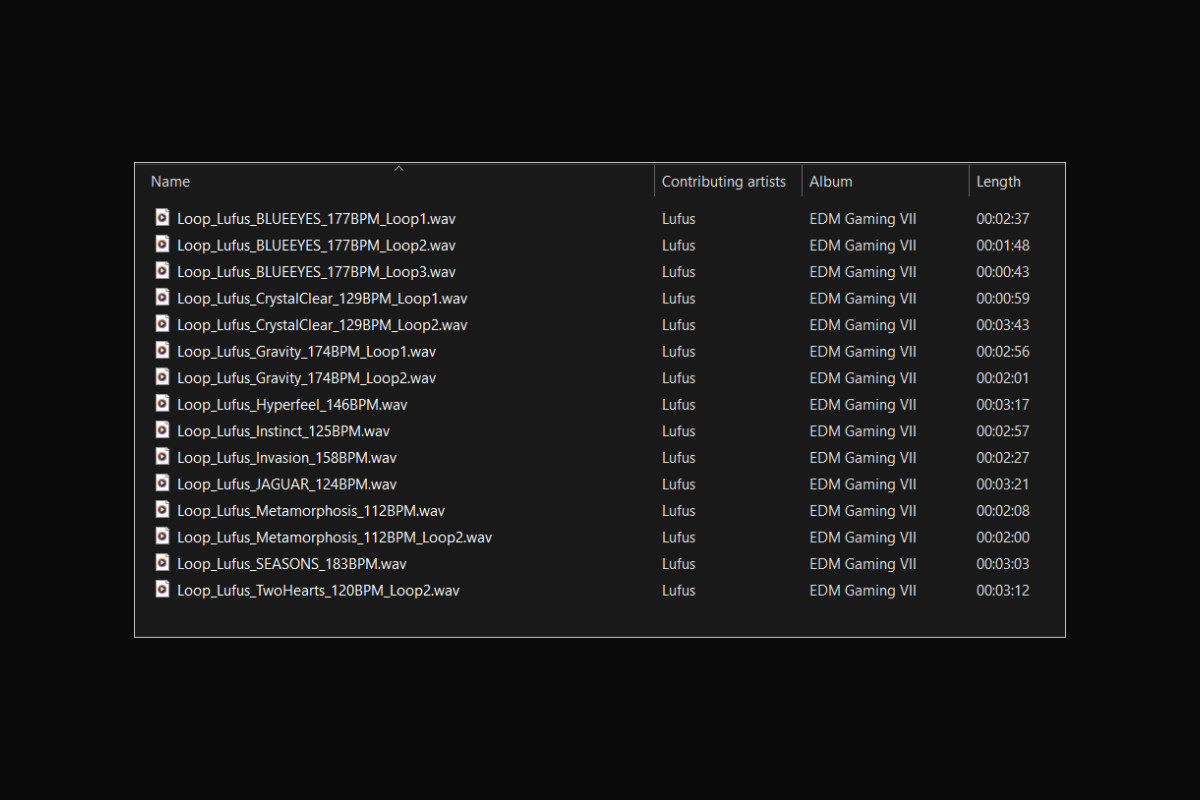This screenshot has width=1200, height=800.
Task: Select file name Loop_Lufus_Instinct_125BPM.wav
Action: 283,431
